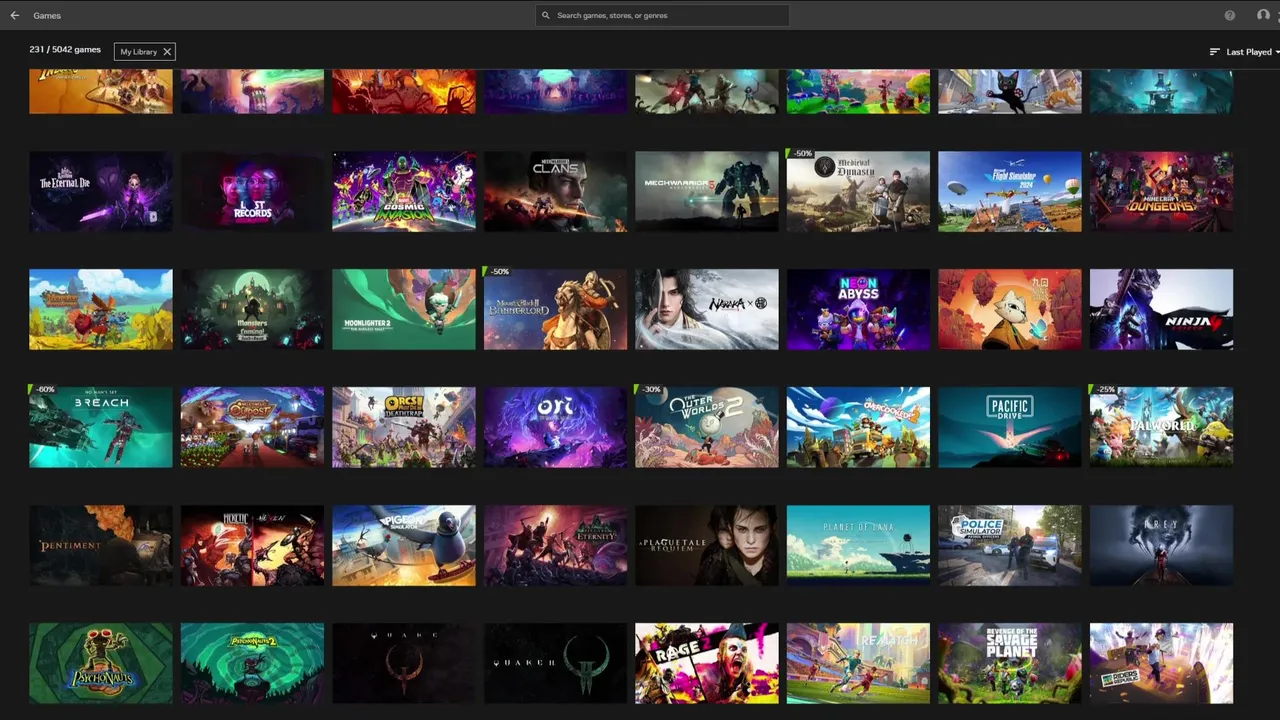This screenshot has height=720, width=1280.
Task: Select the My Library filter chip
Action: click(x=145, y=52)
